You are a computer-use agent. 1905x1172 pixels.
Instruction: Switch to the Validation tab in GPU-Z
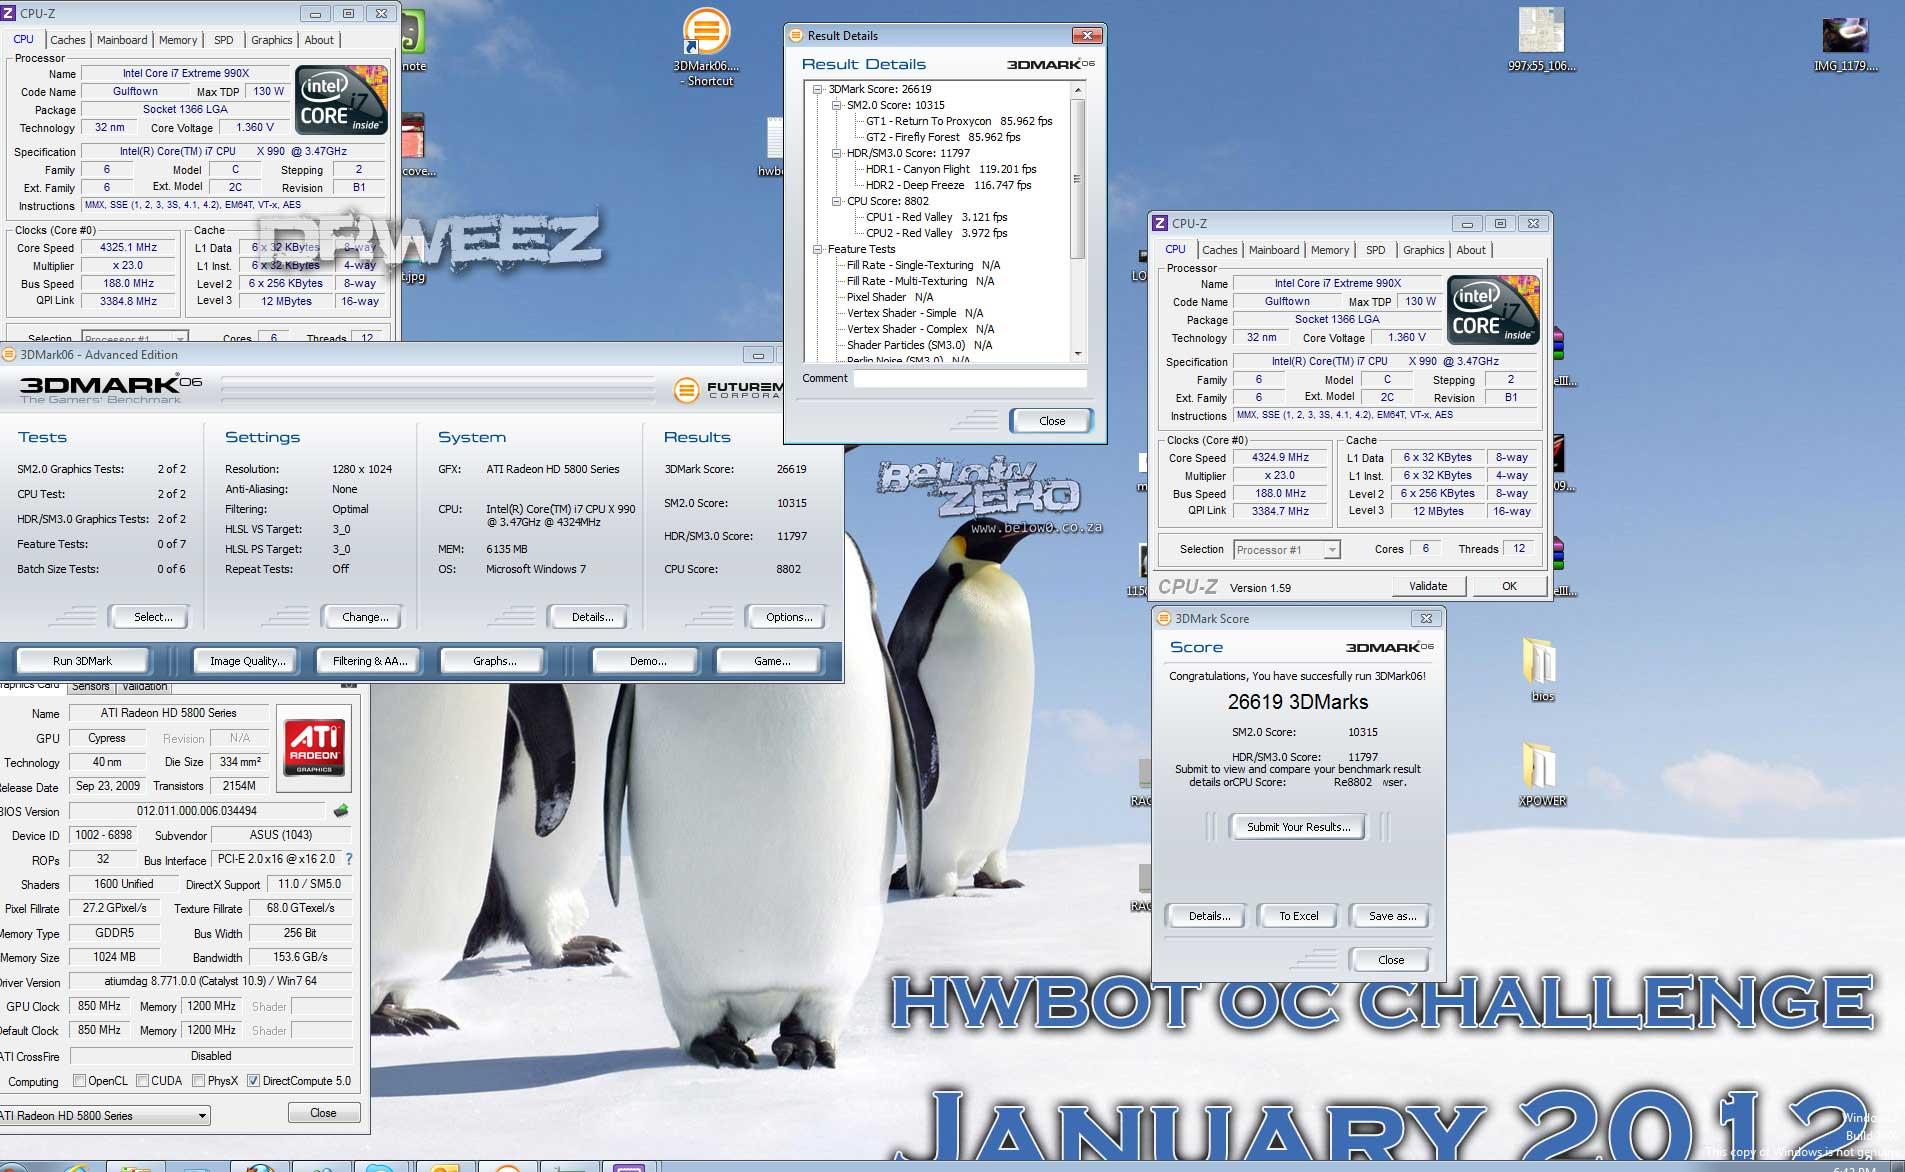[x=145, y=686]
